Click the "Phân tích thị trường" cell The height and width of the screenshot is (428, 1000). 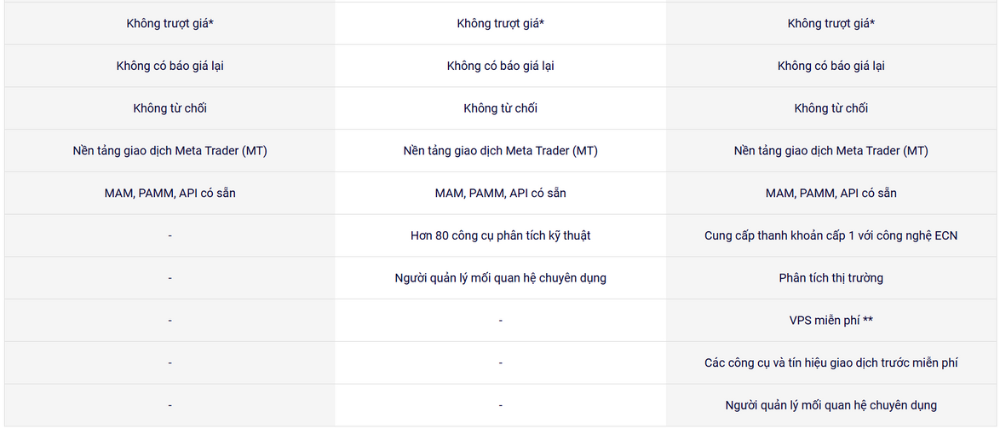pos(830,278)
